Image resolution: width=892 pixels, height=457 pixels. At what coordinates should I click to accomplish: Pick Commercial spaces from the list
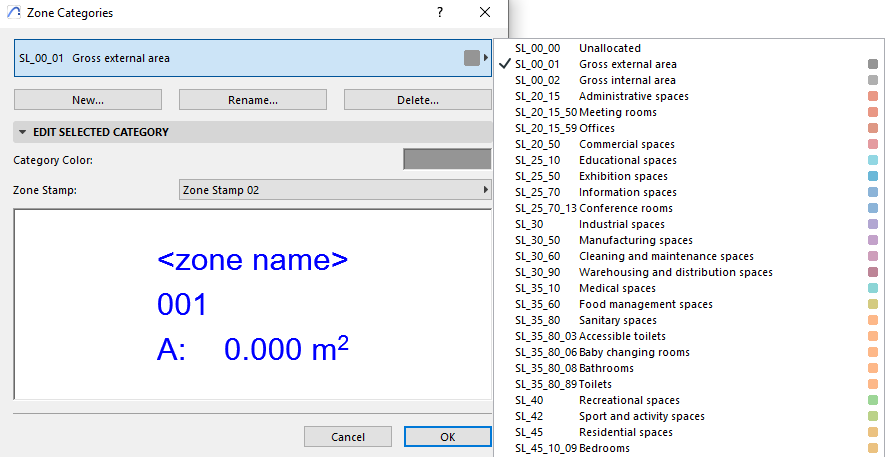(689, 144)
